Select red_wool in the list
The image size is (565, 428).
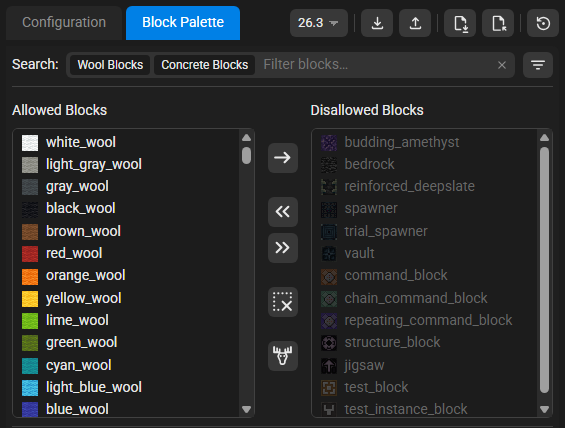point(126,254)
